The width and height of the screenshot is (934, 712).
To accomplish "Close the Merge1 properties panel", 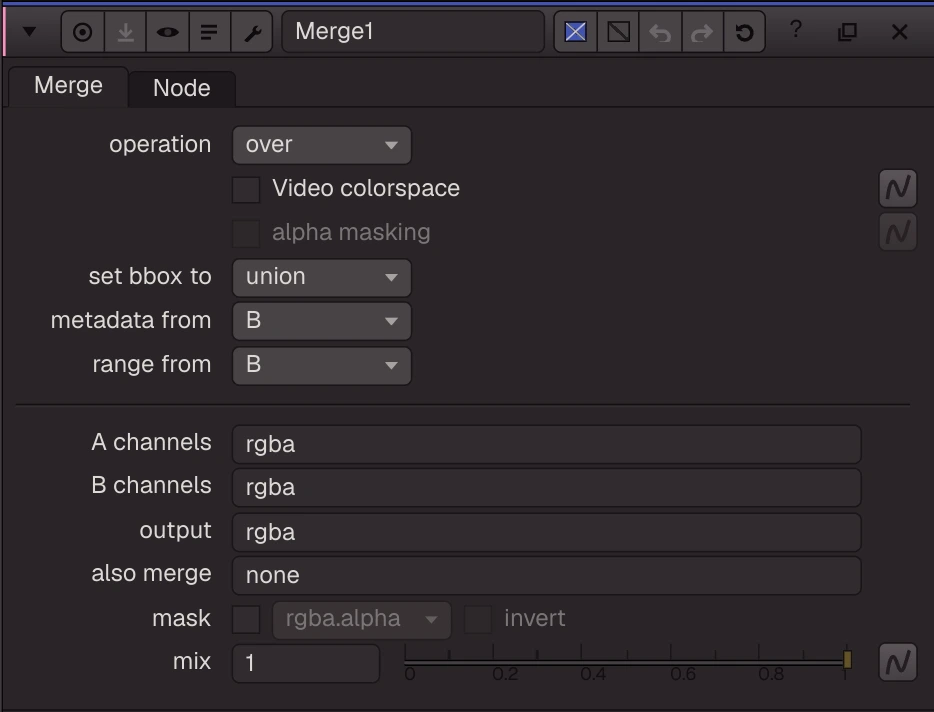I will click(x=899, y=32).
